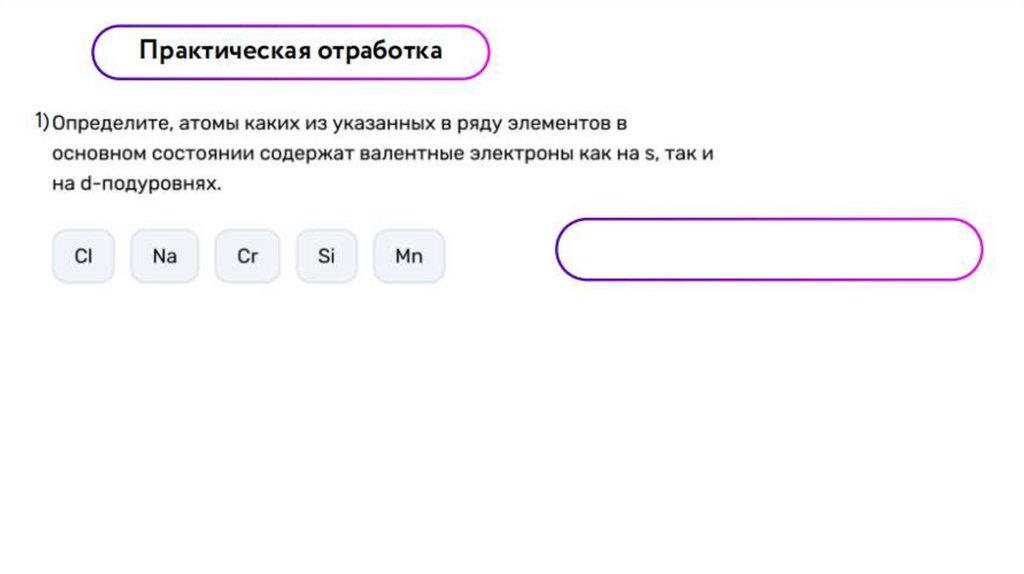Click the question number 1)

(x=41, y=122)
